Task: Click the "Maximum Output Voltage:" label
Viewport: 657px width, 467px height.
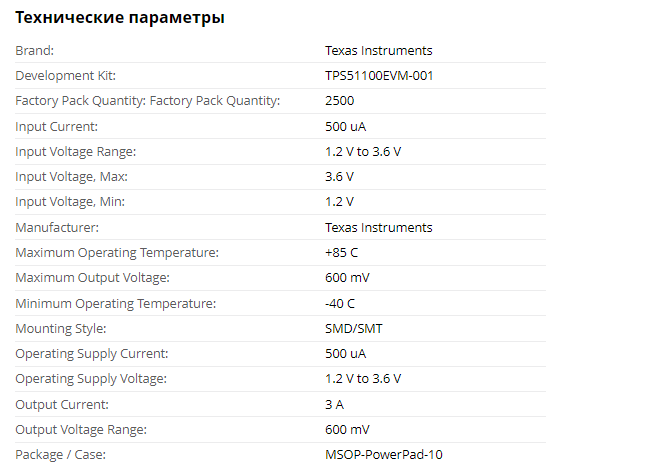Action: [x=93, y=279]
